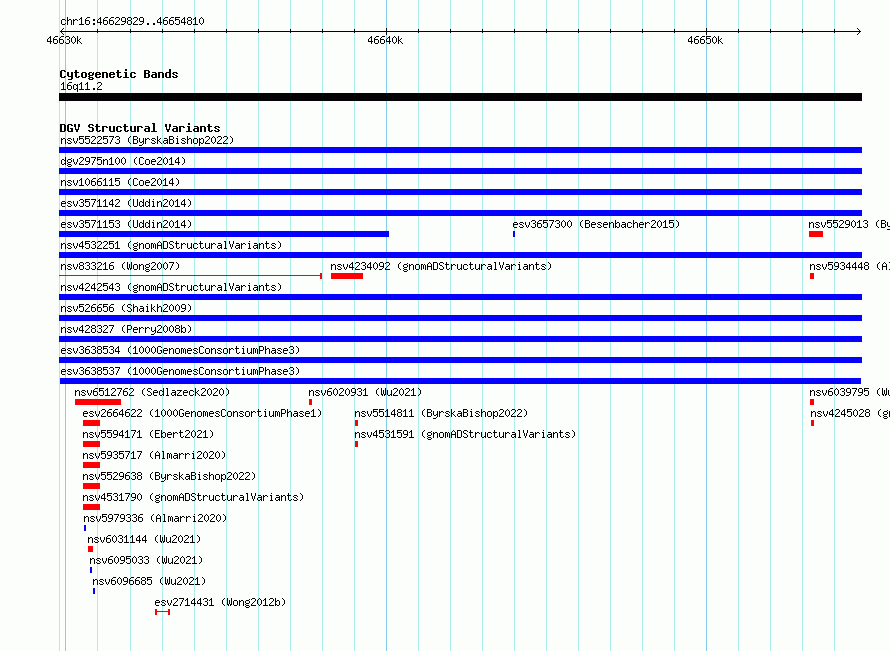This screenshot has width=890, height=651.
Task: Open the esv3571153 (Uddin2014) variant label
Action: point(126,224)
